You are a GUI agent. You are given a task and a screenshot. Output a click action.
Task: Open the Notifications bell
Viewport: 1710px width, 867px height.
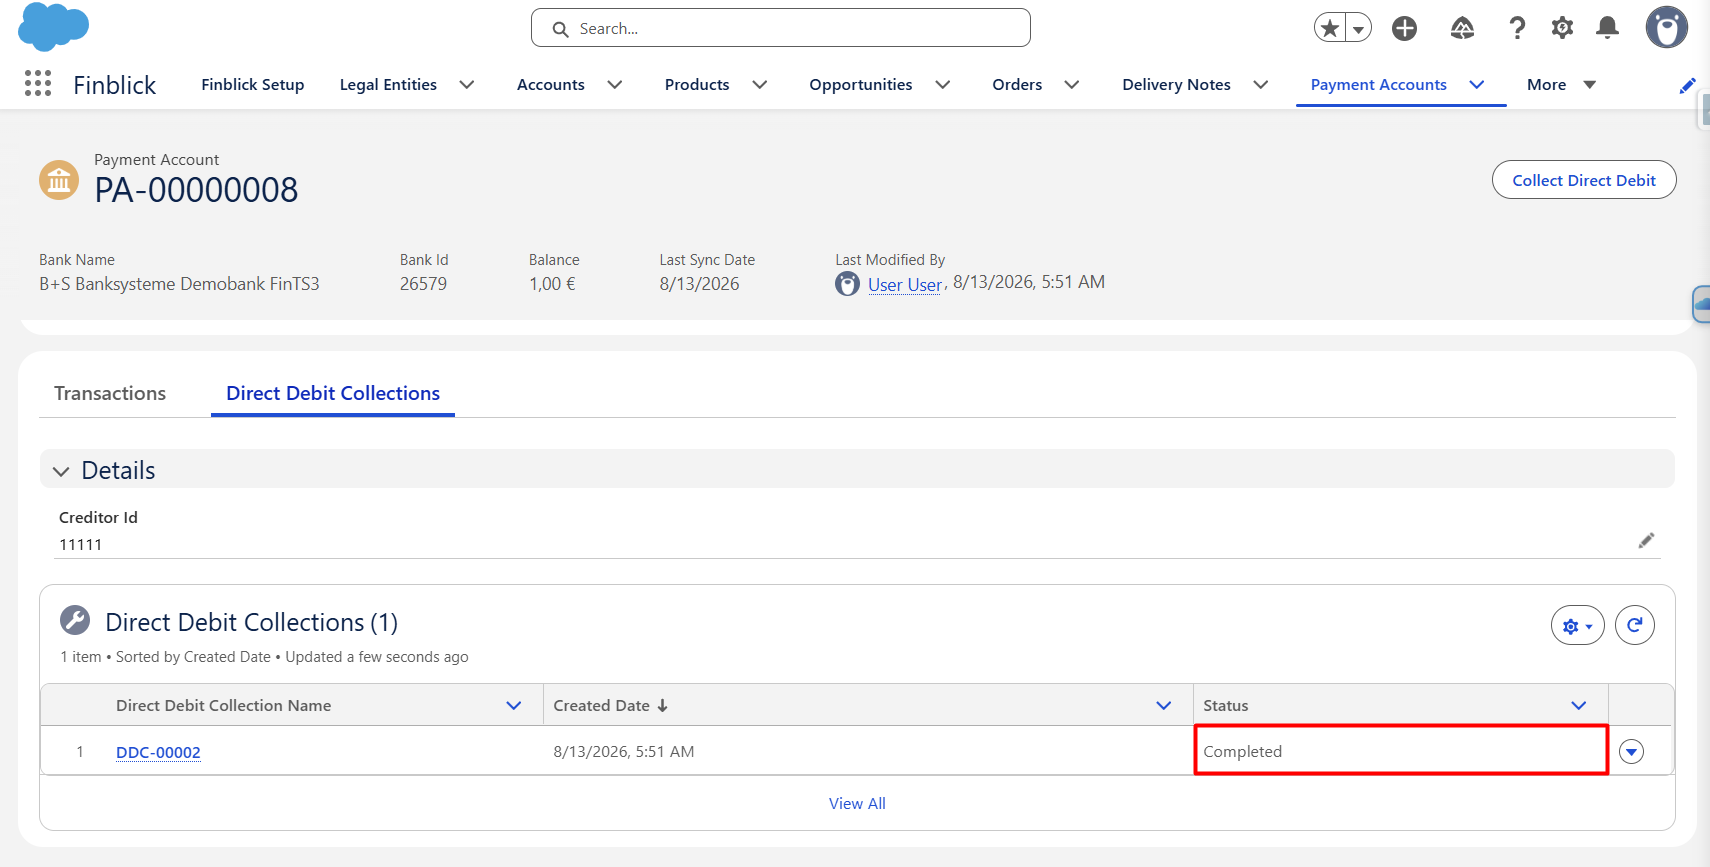click(1607, 28)
